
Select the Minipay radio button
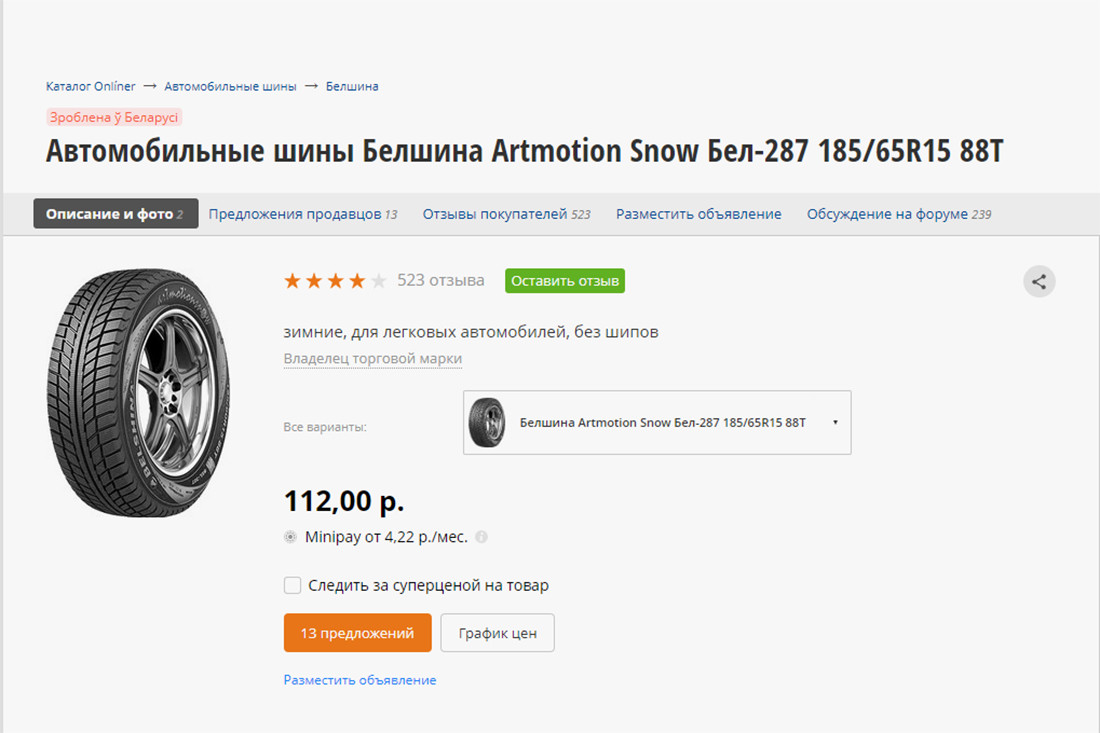tap(291, 537)
